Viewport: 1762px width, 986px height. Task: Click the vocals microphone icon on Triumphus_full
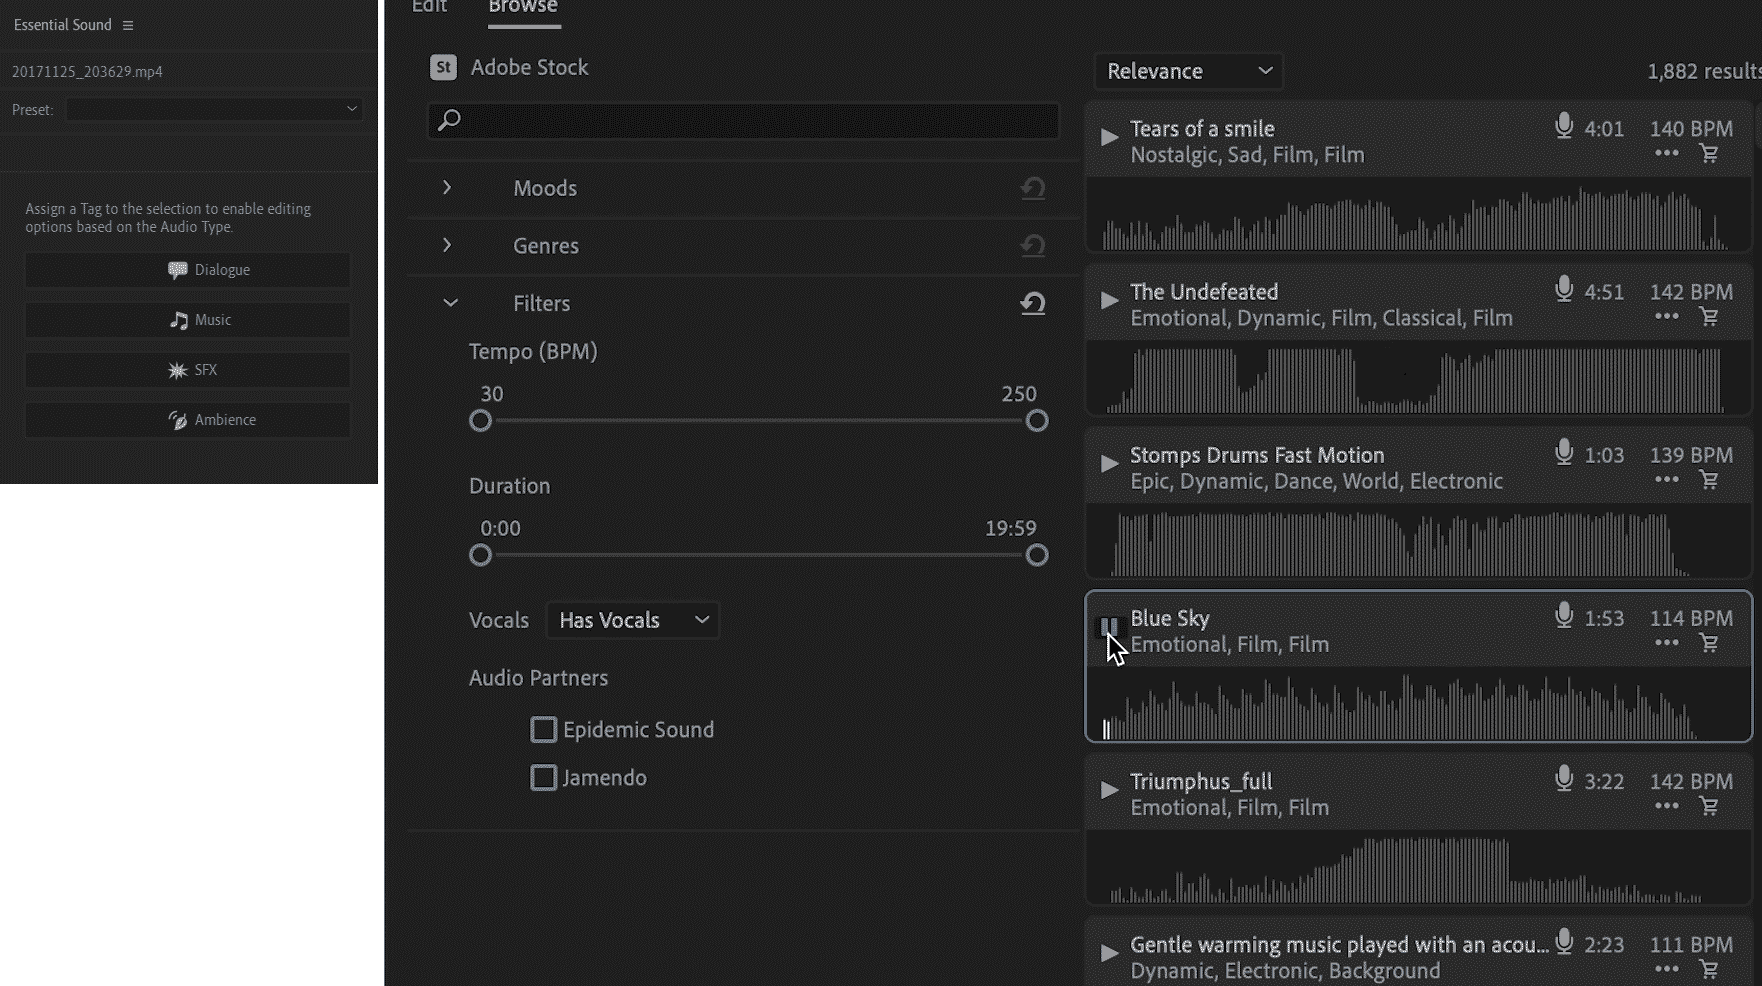point(1564,778)
